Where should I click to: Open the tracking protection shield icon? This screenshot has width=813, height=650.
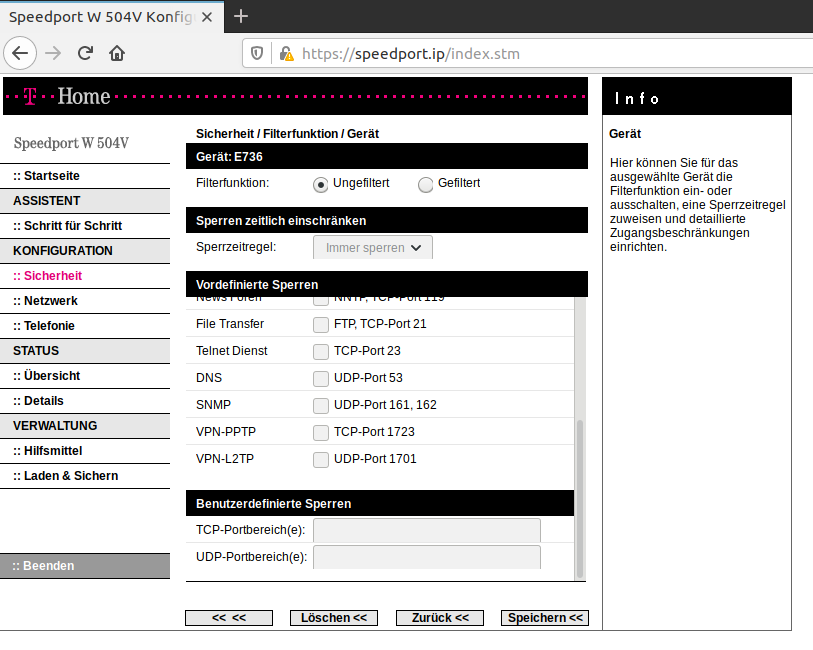tap(257, 53)
